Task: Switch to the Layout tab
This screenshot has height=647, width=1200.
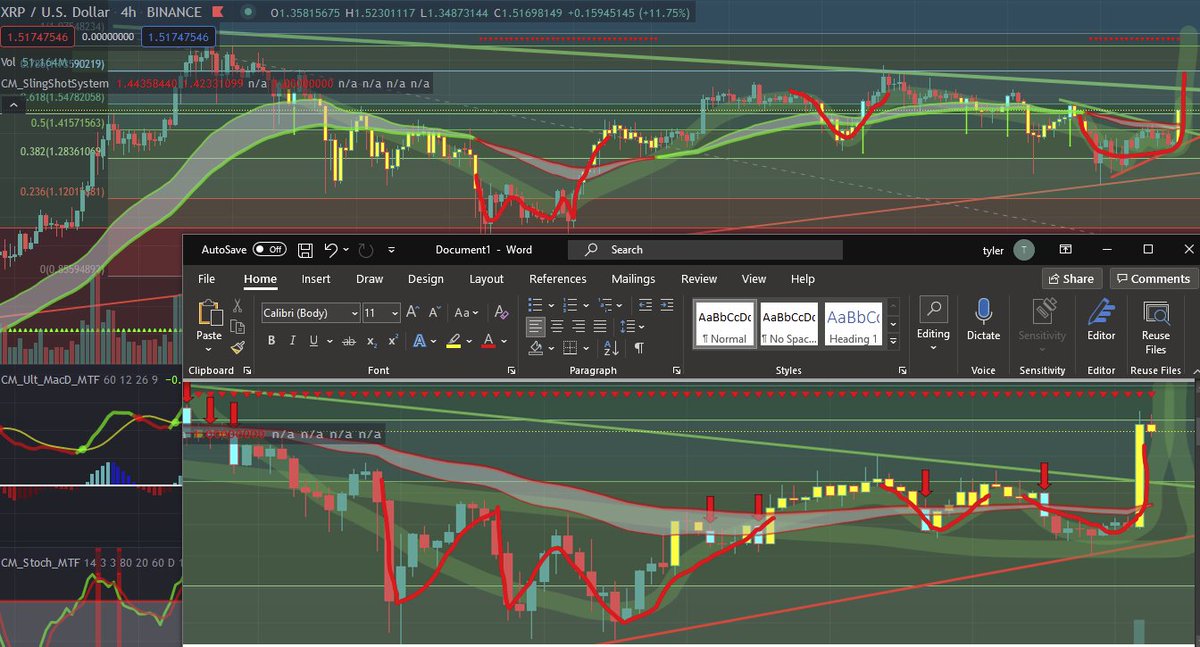Action: click(x=487, y=279)
